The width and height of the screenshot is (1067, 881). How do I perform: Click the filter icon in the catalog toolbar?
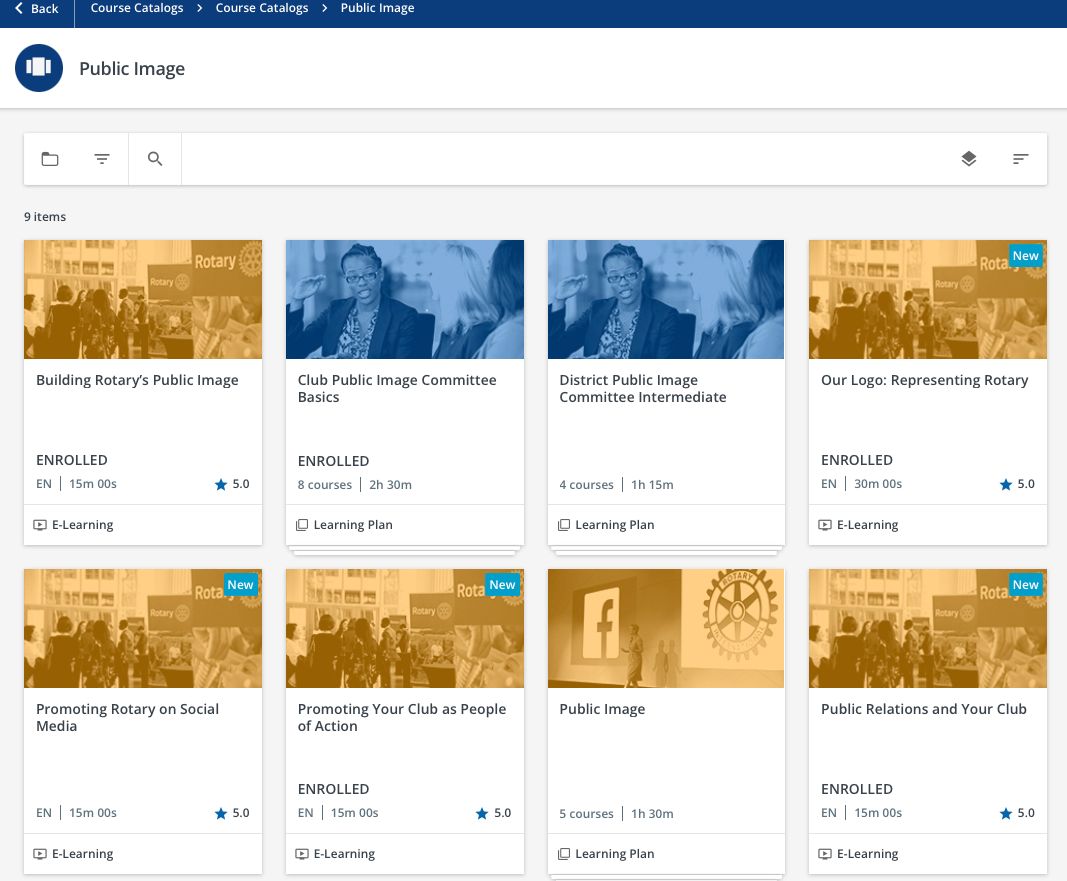point(101,158)
